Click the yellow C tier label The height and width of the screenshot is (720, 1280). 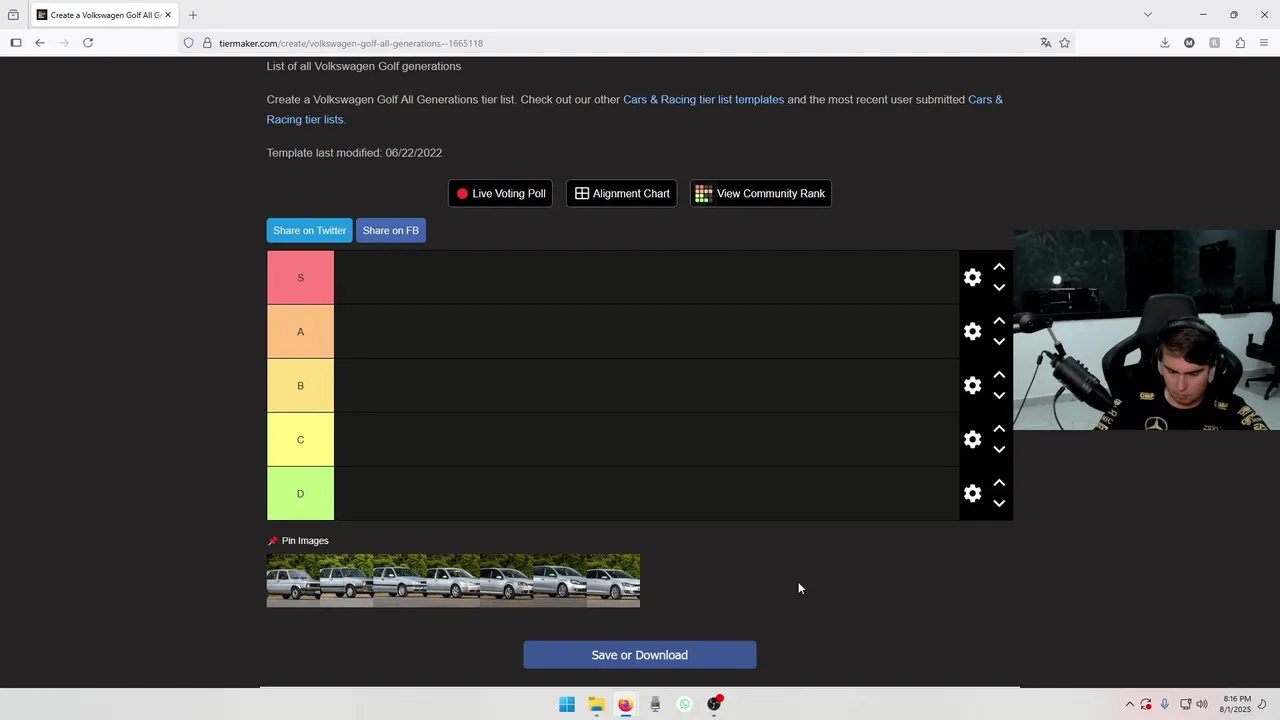point(300,439)
